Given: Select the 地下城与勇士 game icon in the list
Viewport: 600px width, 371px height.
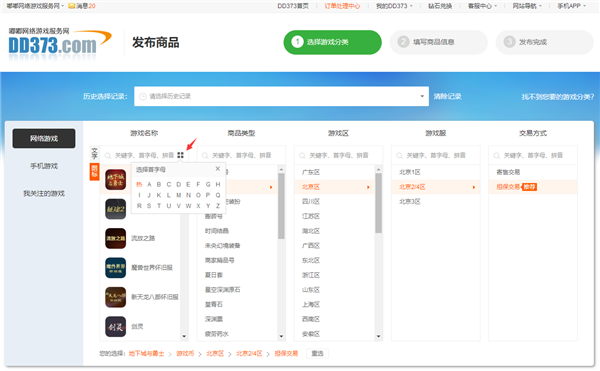Looking at the screenshot, I should click(x=116, y=180).
